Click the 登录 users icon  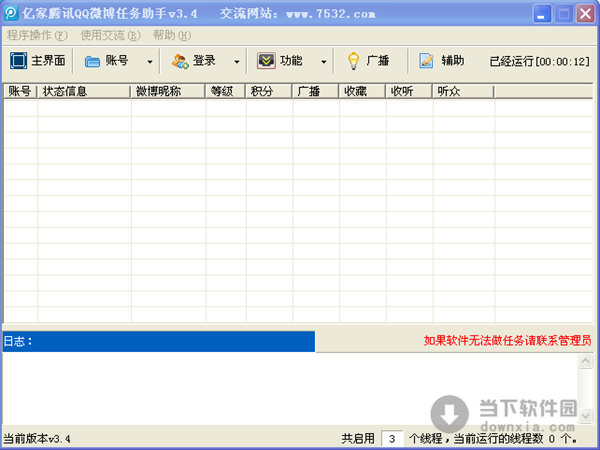point(180,61)
